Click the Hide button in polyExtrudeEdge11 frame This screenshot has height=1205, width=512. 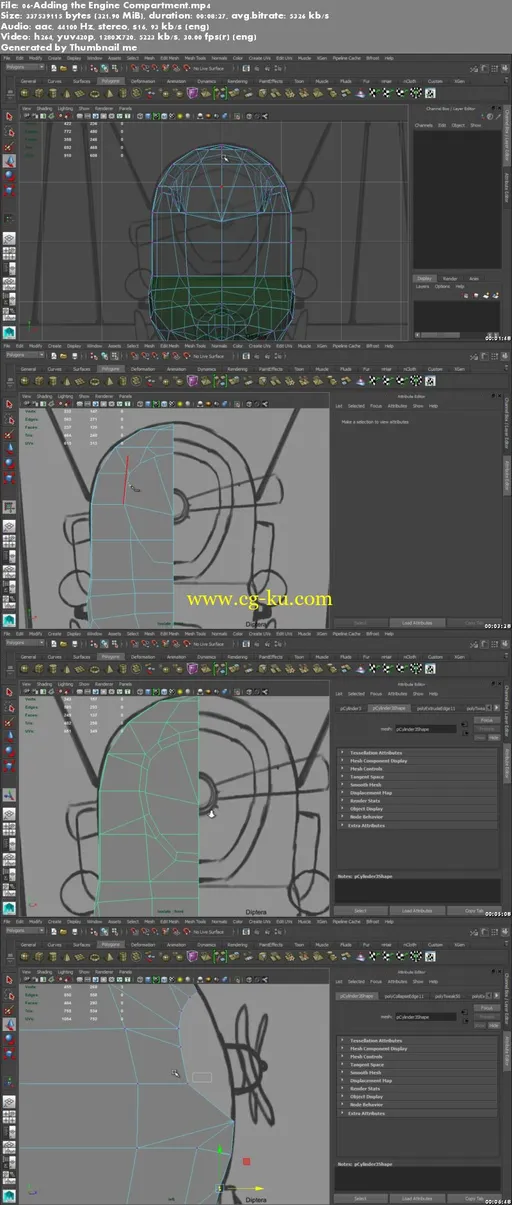click(x=493, y=737)
